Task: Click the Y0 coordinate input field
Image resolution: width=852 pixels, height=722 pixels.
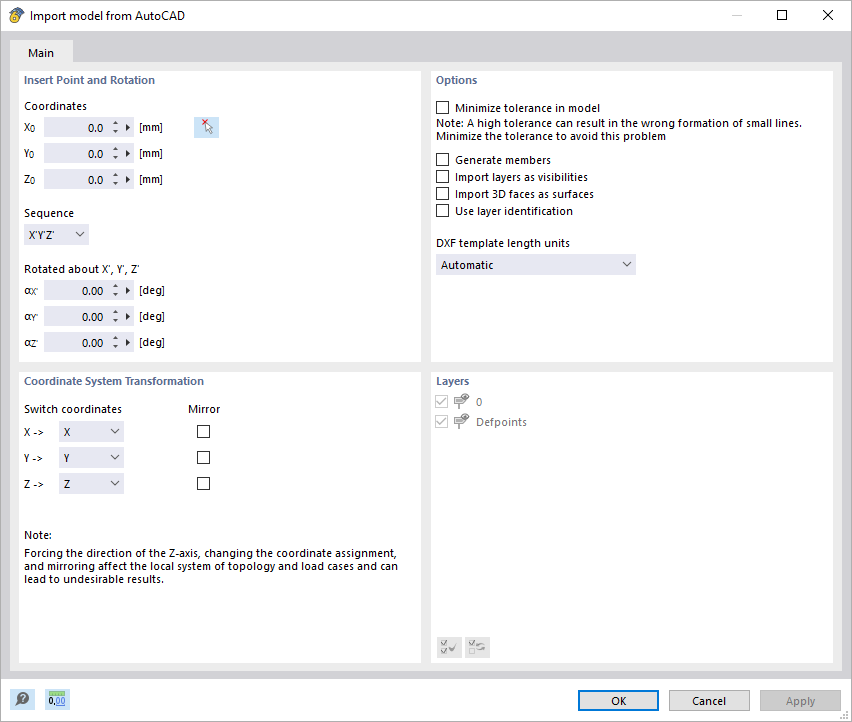Action: pos(75,154)
